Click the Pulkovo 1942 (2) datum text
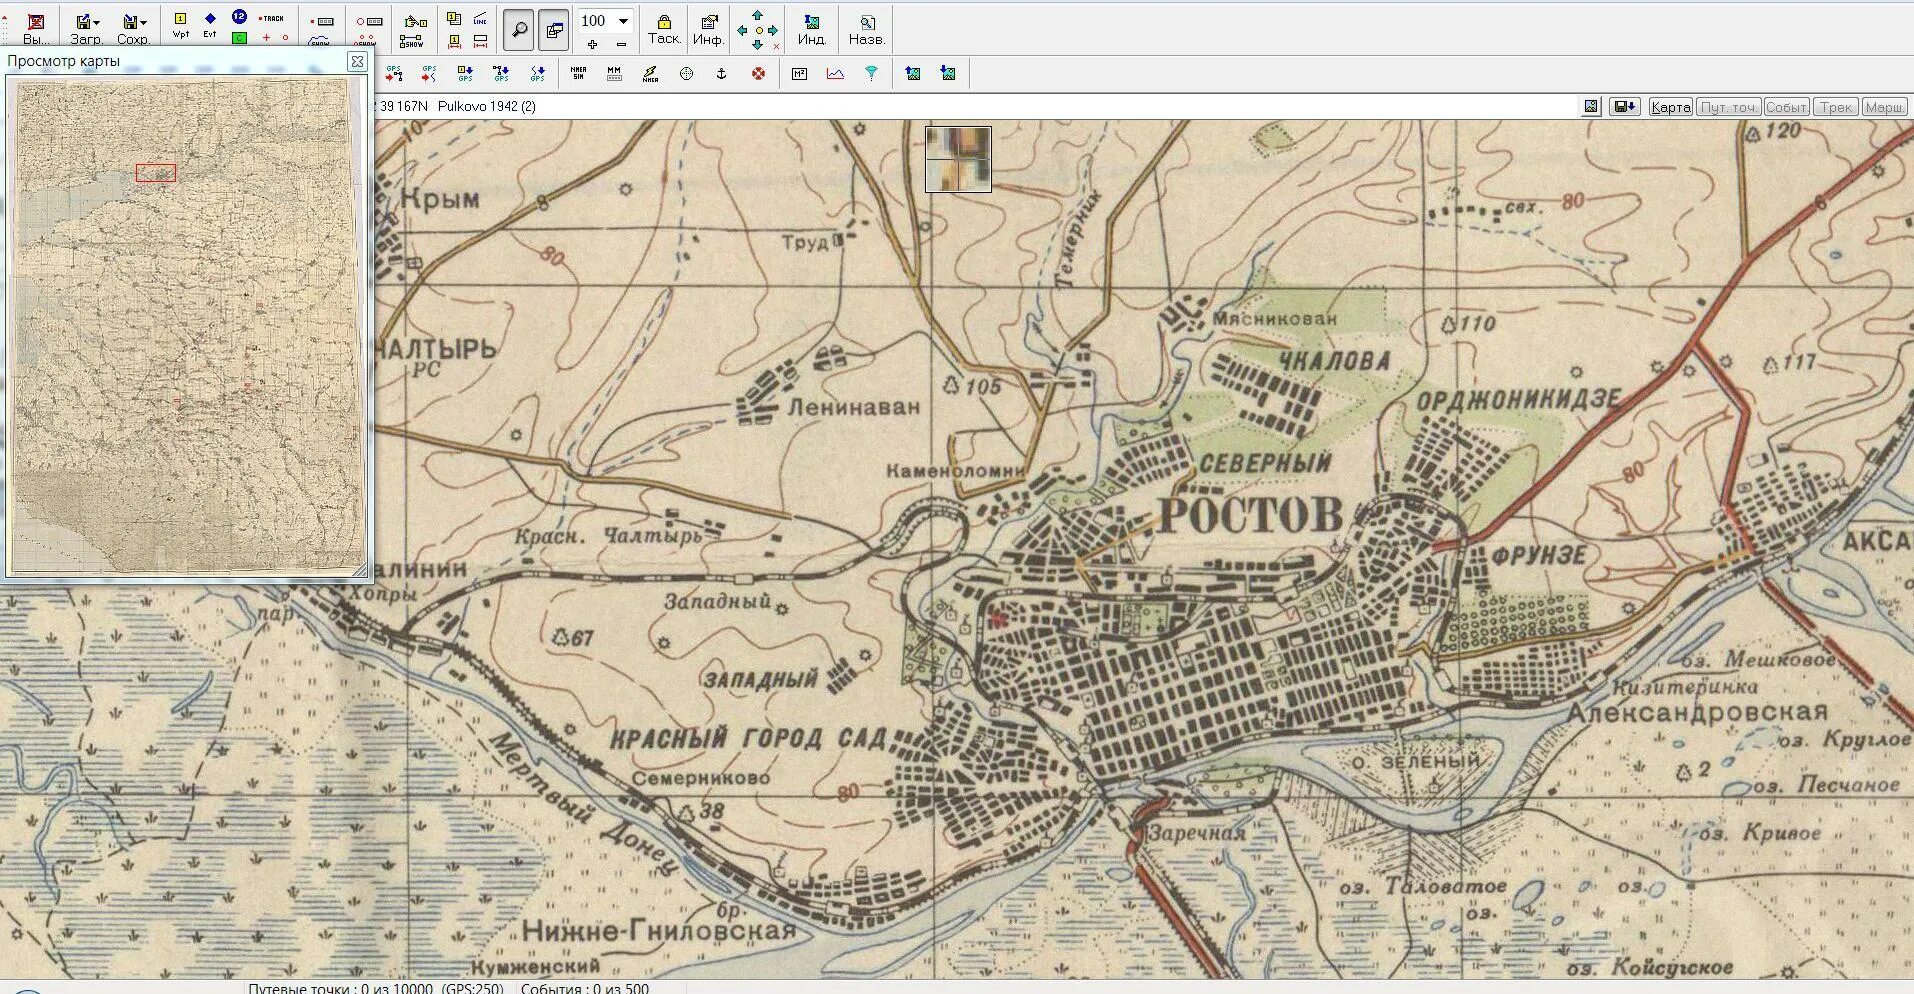The height and width of the screenshot is (994, 1914). pos(487,106)
